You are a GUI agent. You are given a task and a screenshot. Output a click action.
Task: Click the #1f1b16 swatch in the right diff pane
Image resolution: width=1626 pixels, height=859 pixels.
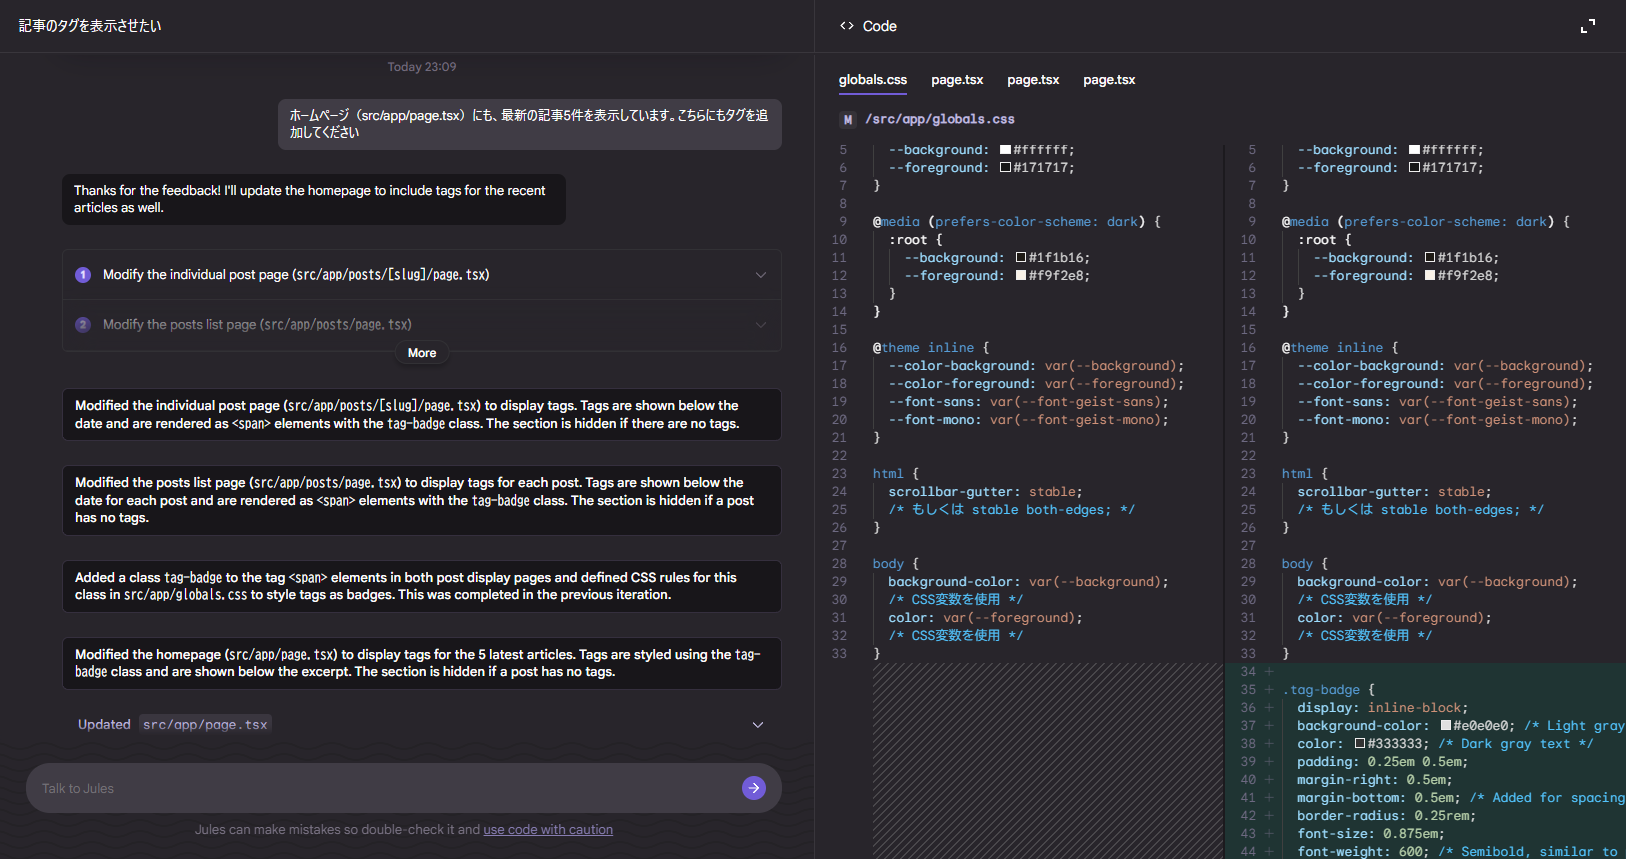coord(1430,258)
